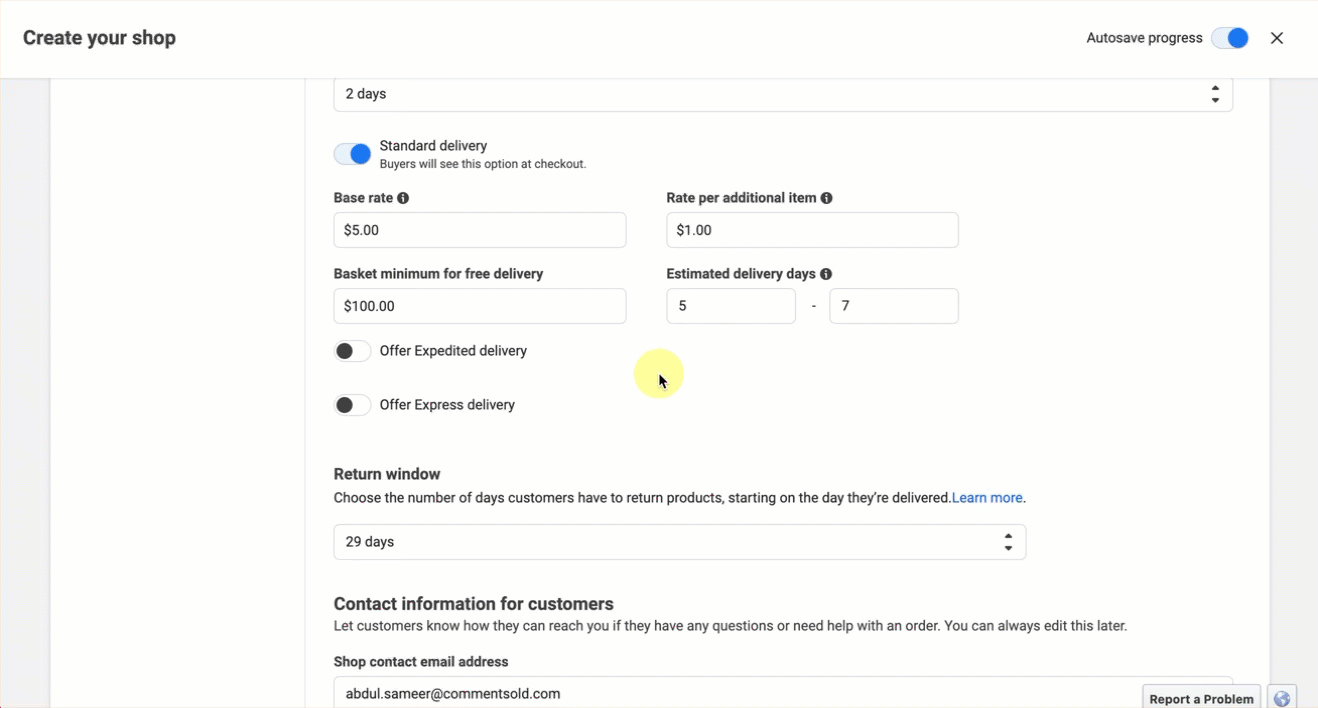Viewport: 1318px width, 708px height.
Task: Click the Create your shop heading
Action: [x=99, y=38]
